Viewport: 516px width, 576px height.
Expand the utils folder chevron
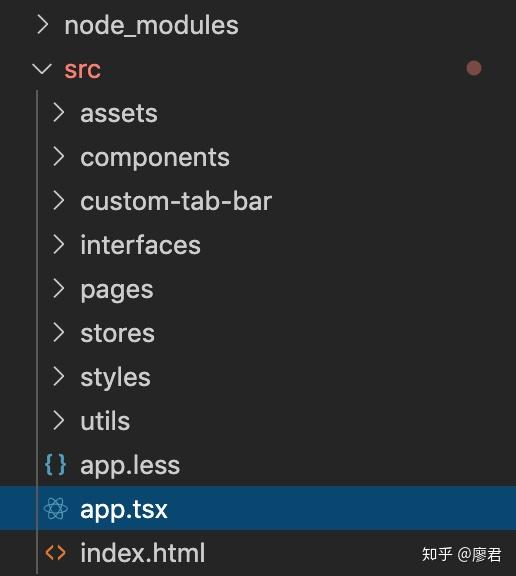pyautogui.click(x=59, y=420)
